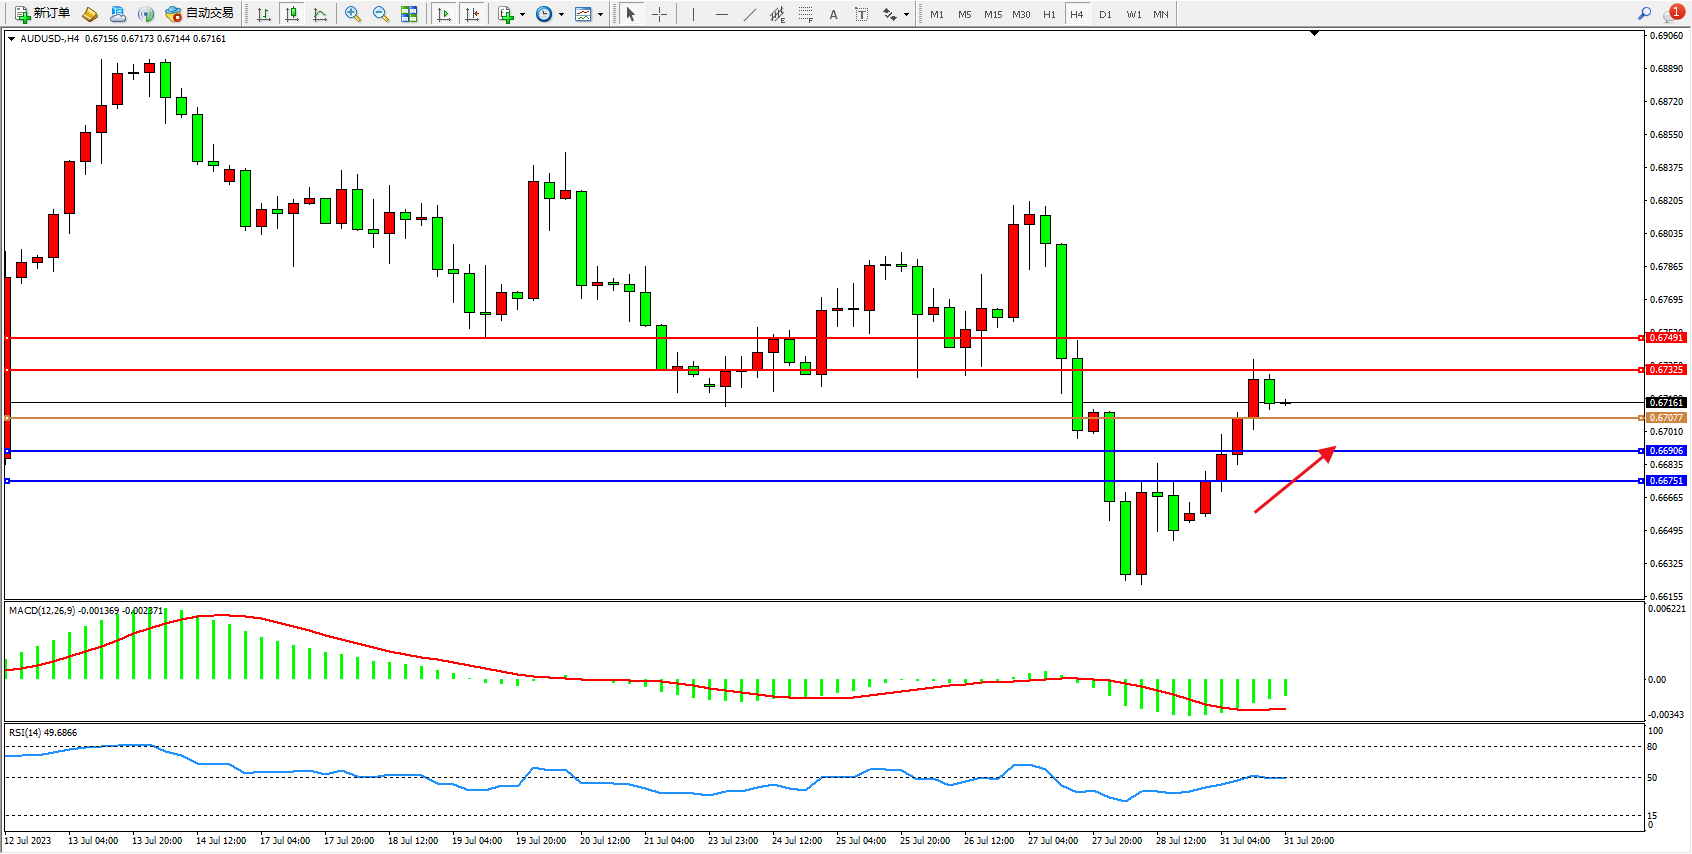
Task: Switch to the D1 timeframe
Action: pos(1105,14)
